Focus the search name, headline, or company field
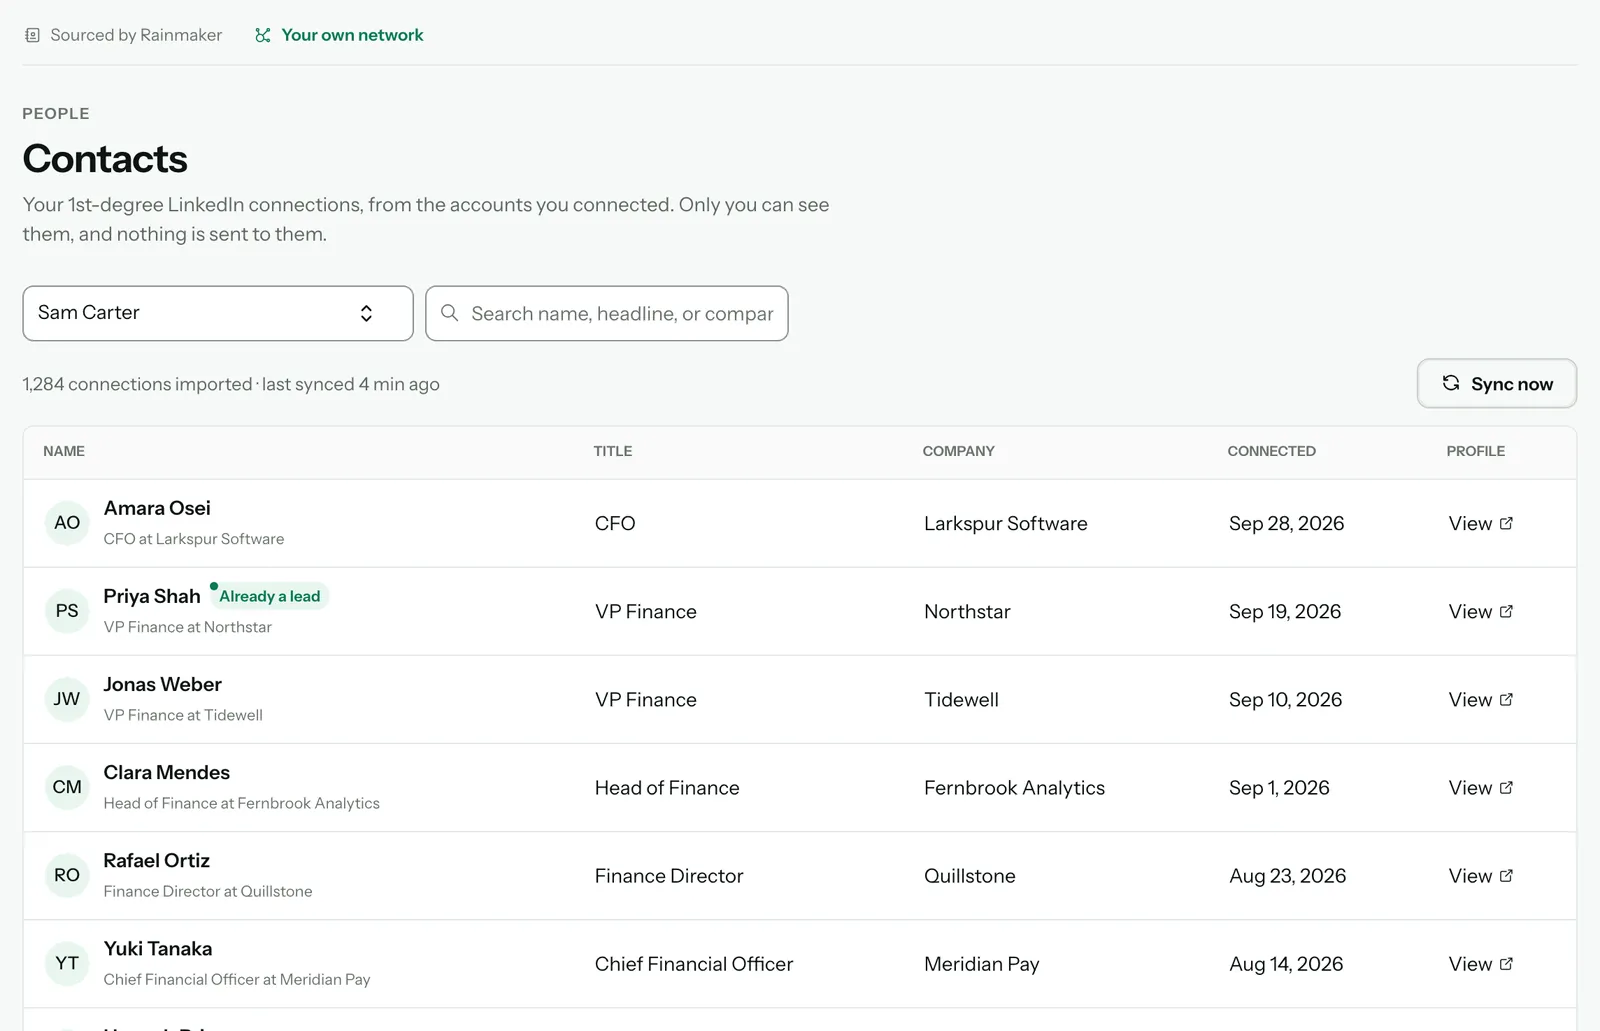Screen dimensions: 1600x1031 click(607, 313)
